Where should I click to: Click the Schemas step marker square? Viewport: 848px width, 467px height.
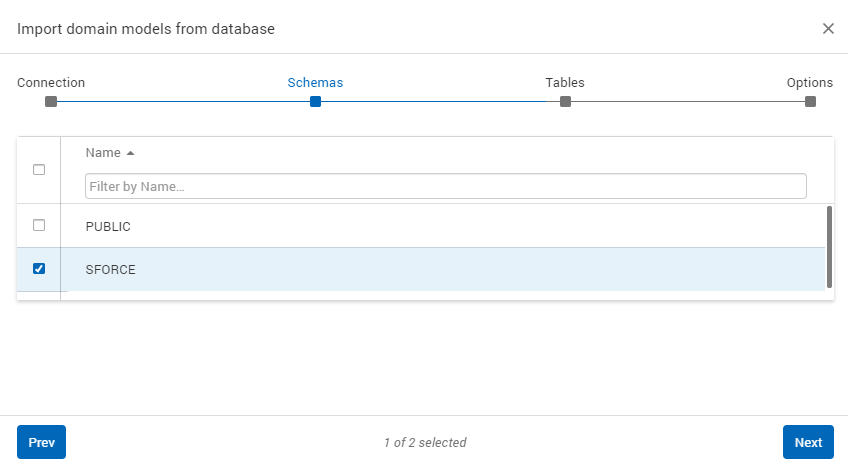click(x=315, y=101)
